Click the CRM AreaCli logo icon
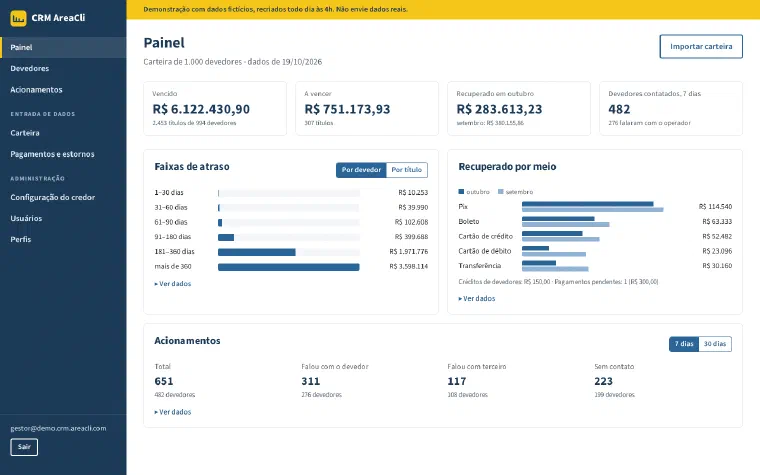This screenshot has height=475, width=760. pos(18,18)
